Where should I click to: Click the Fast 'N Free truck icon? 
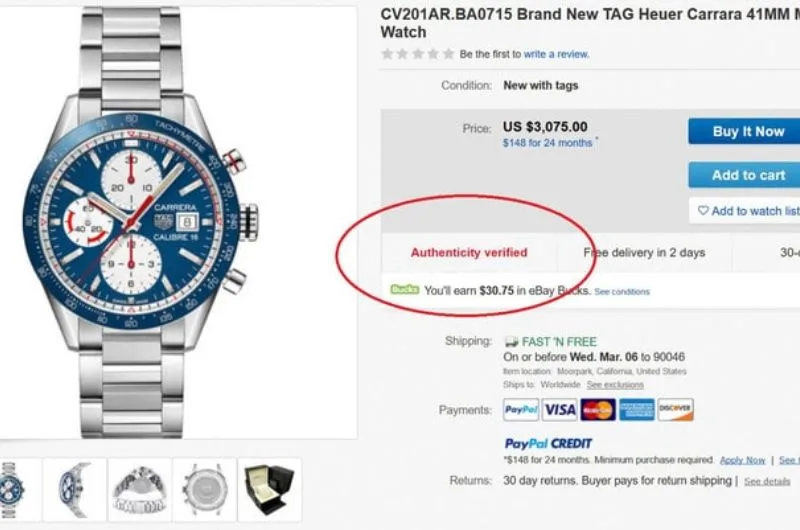[x=511, y=341]
